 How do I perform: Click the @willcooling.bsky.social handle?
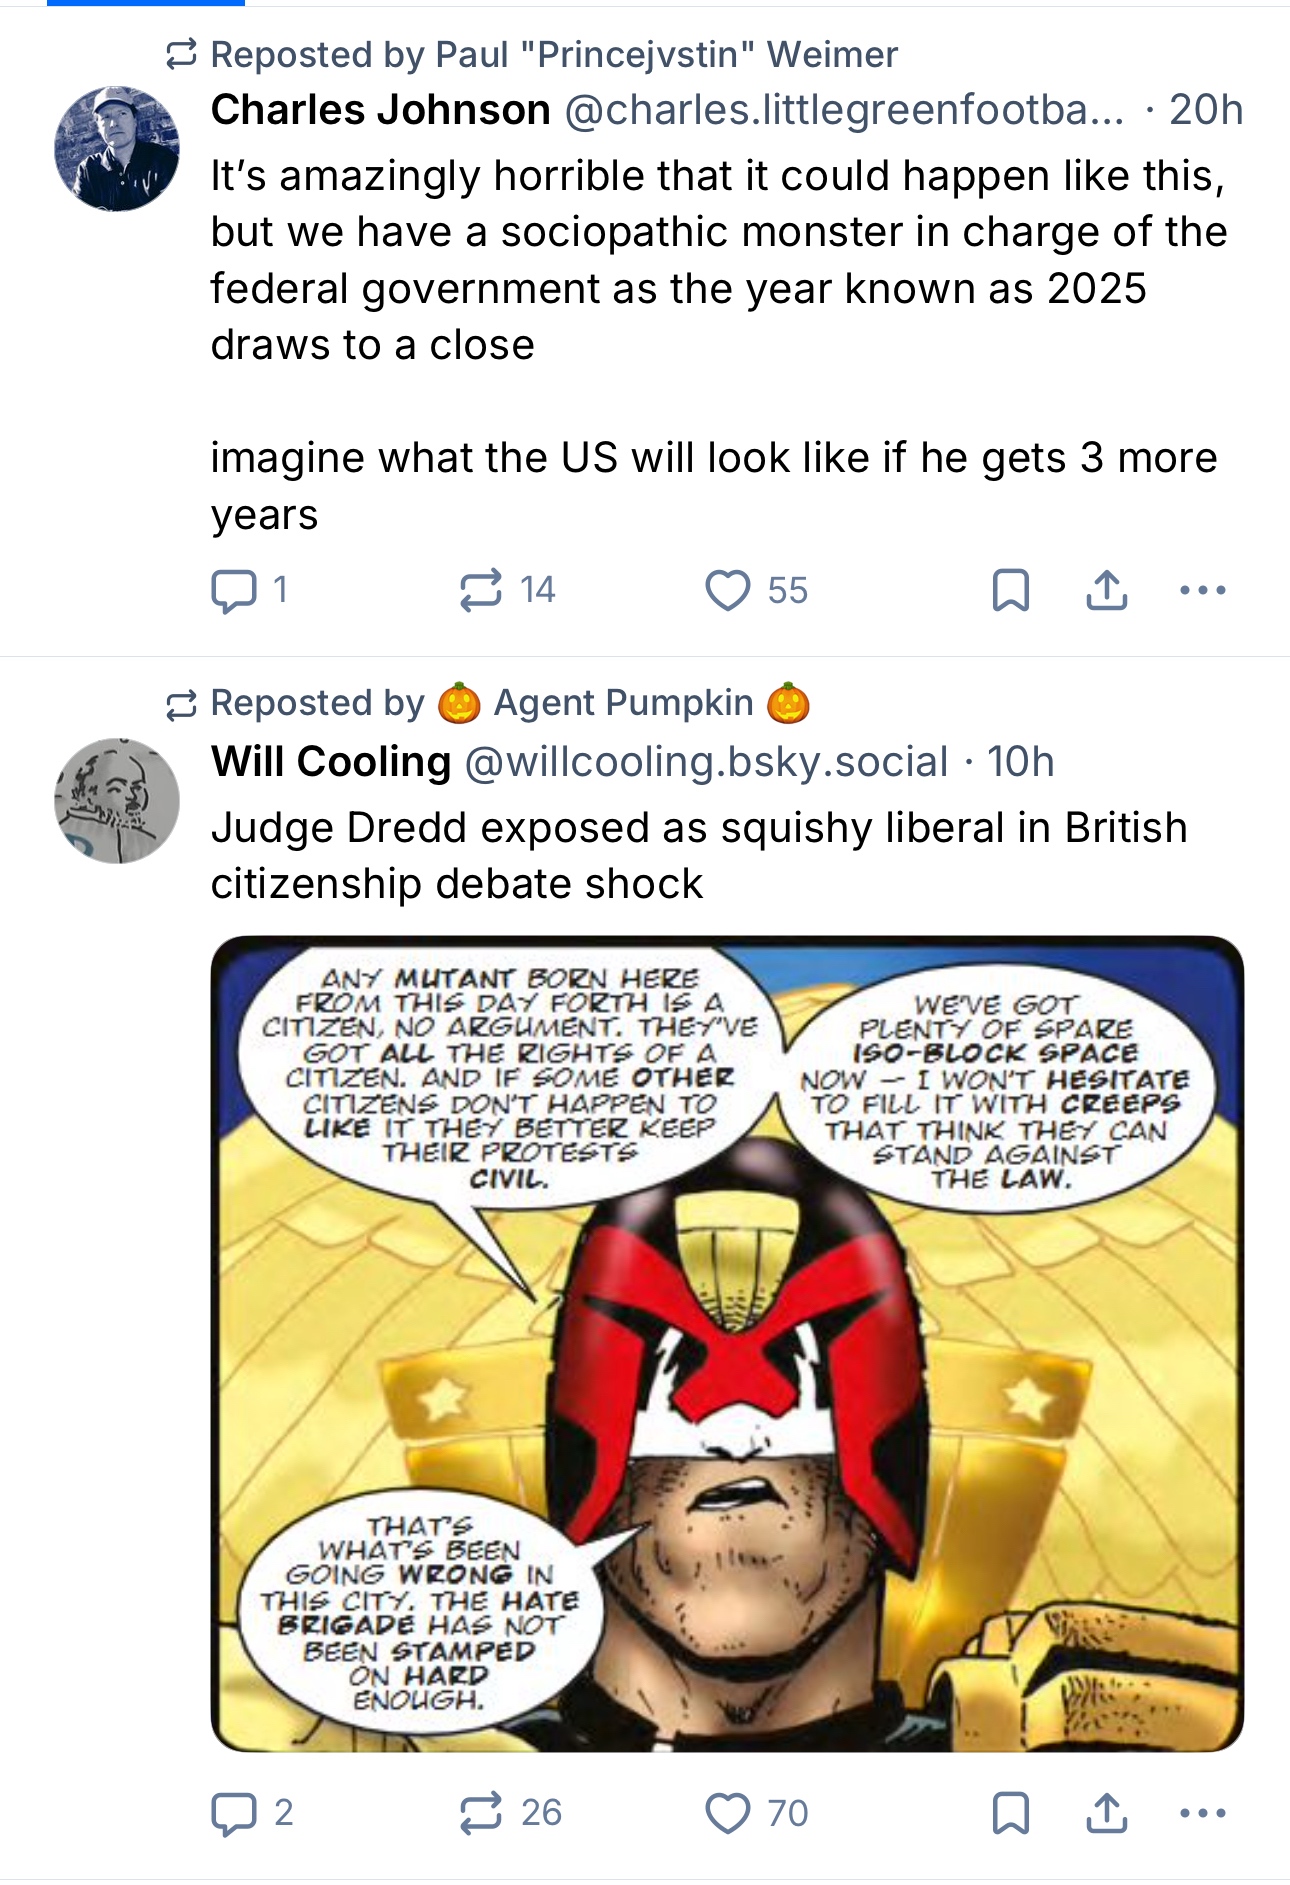tap(706, 762)
